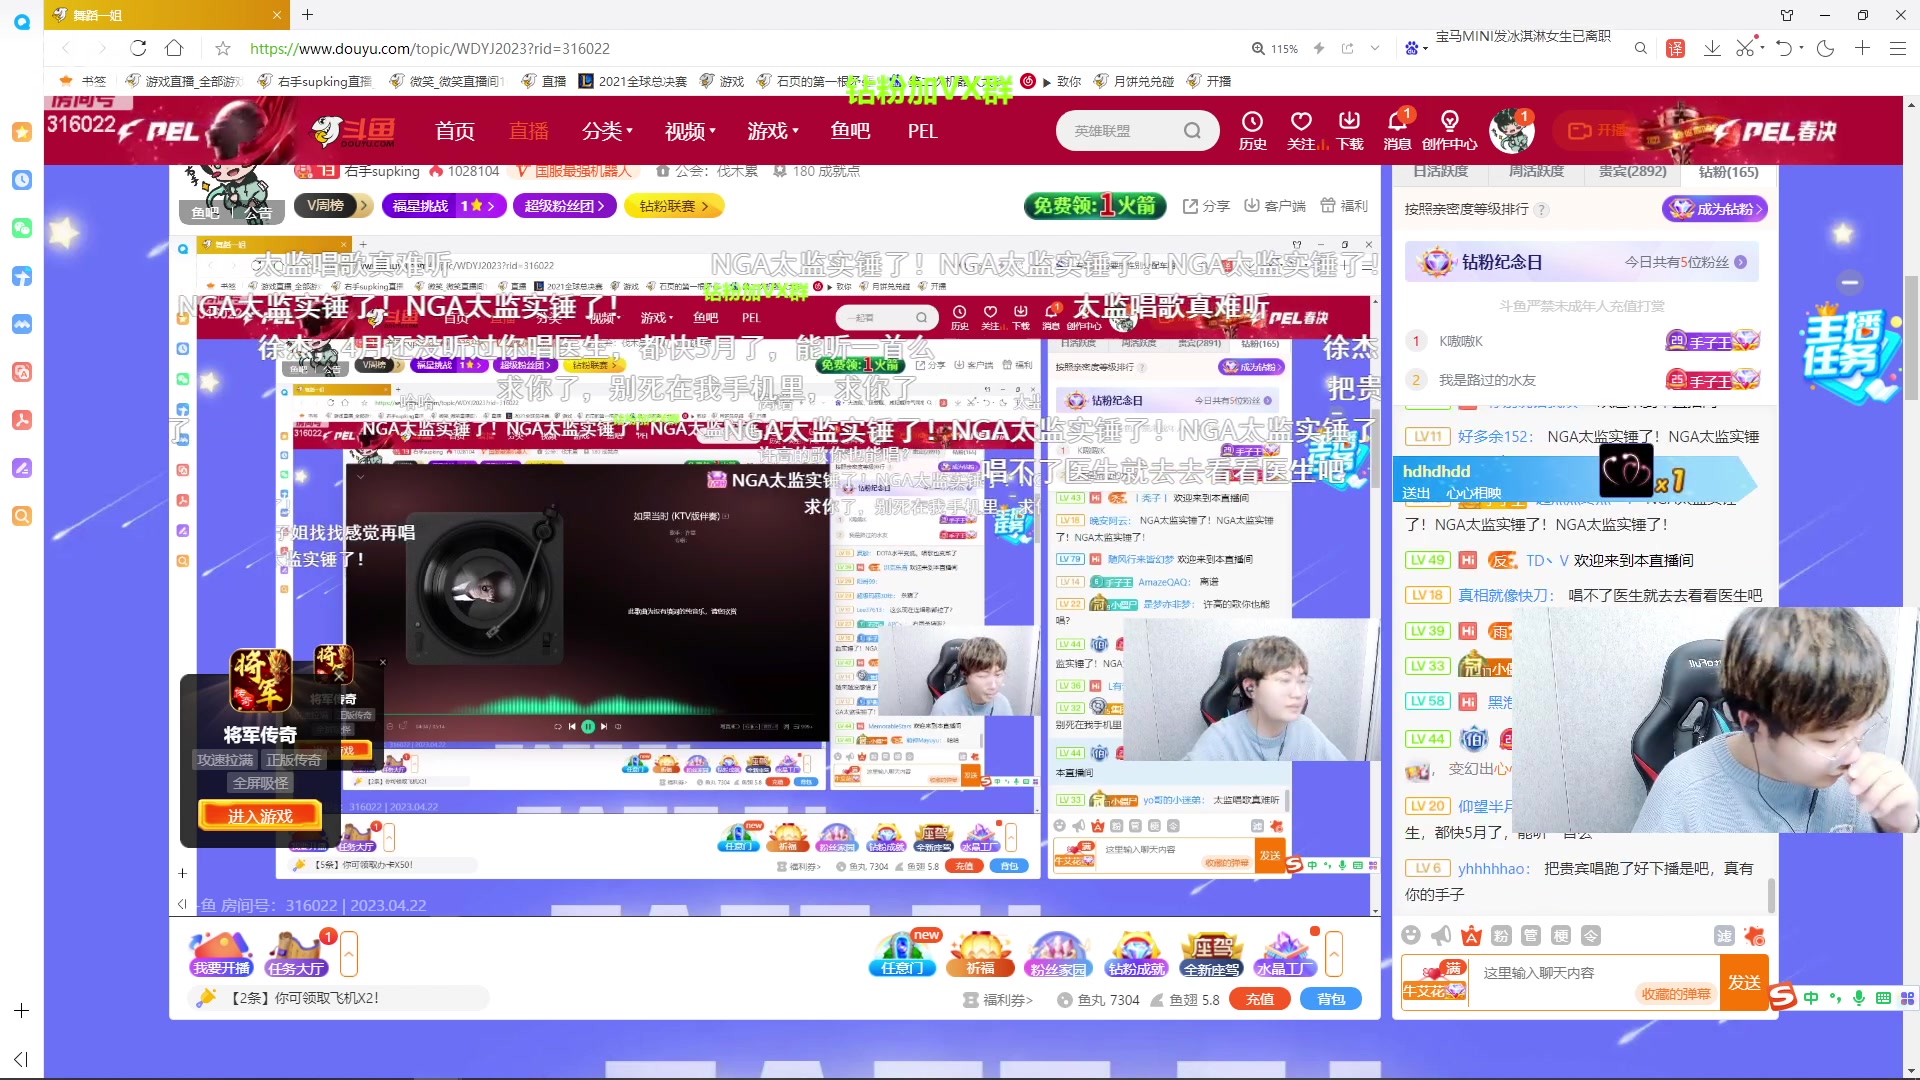Click 免费领1火箭 free rocket banner
The image size is (1920, 1080).
[x=1095, y=206]
